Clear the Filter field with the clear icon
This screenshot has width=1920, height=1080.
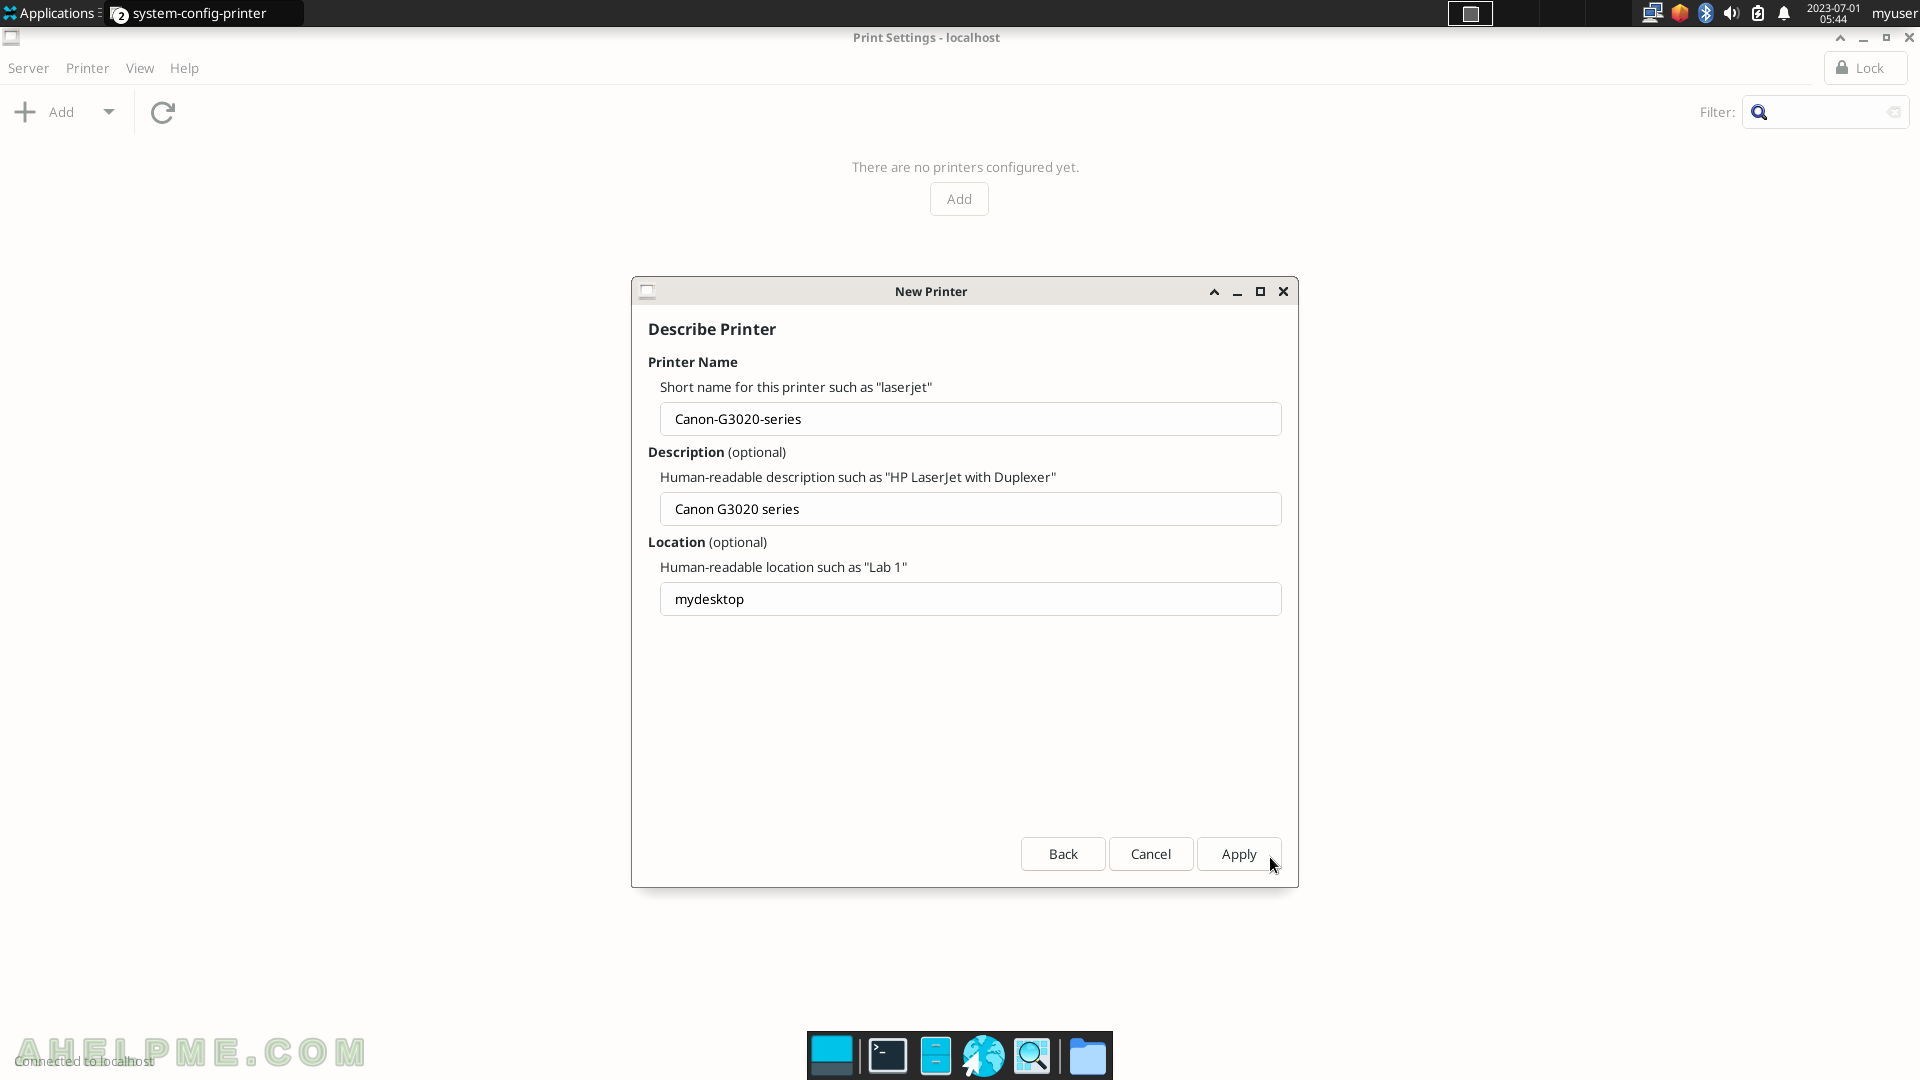pyautogui.click(x=1894, y=112)
